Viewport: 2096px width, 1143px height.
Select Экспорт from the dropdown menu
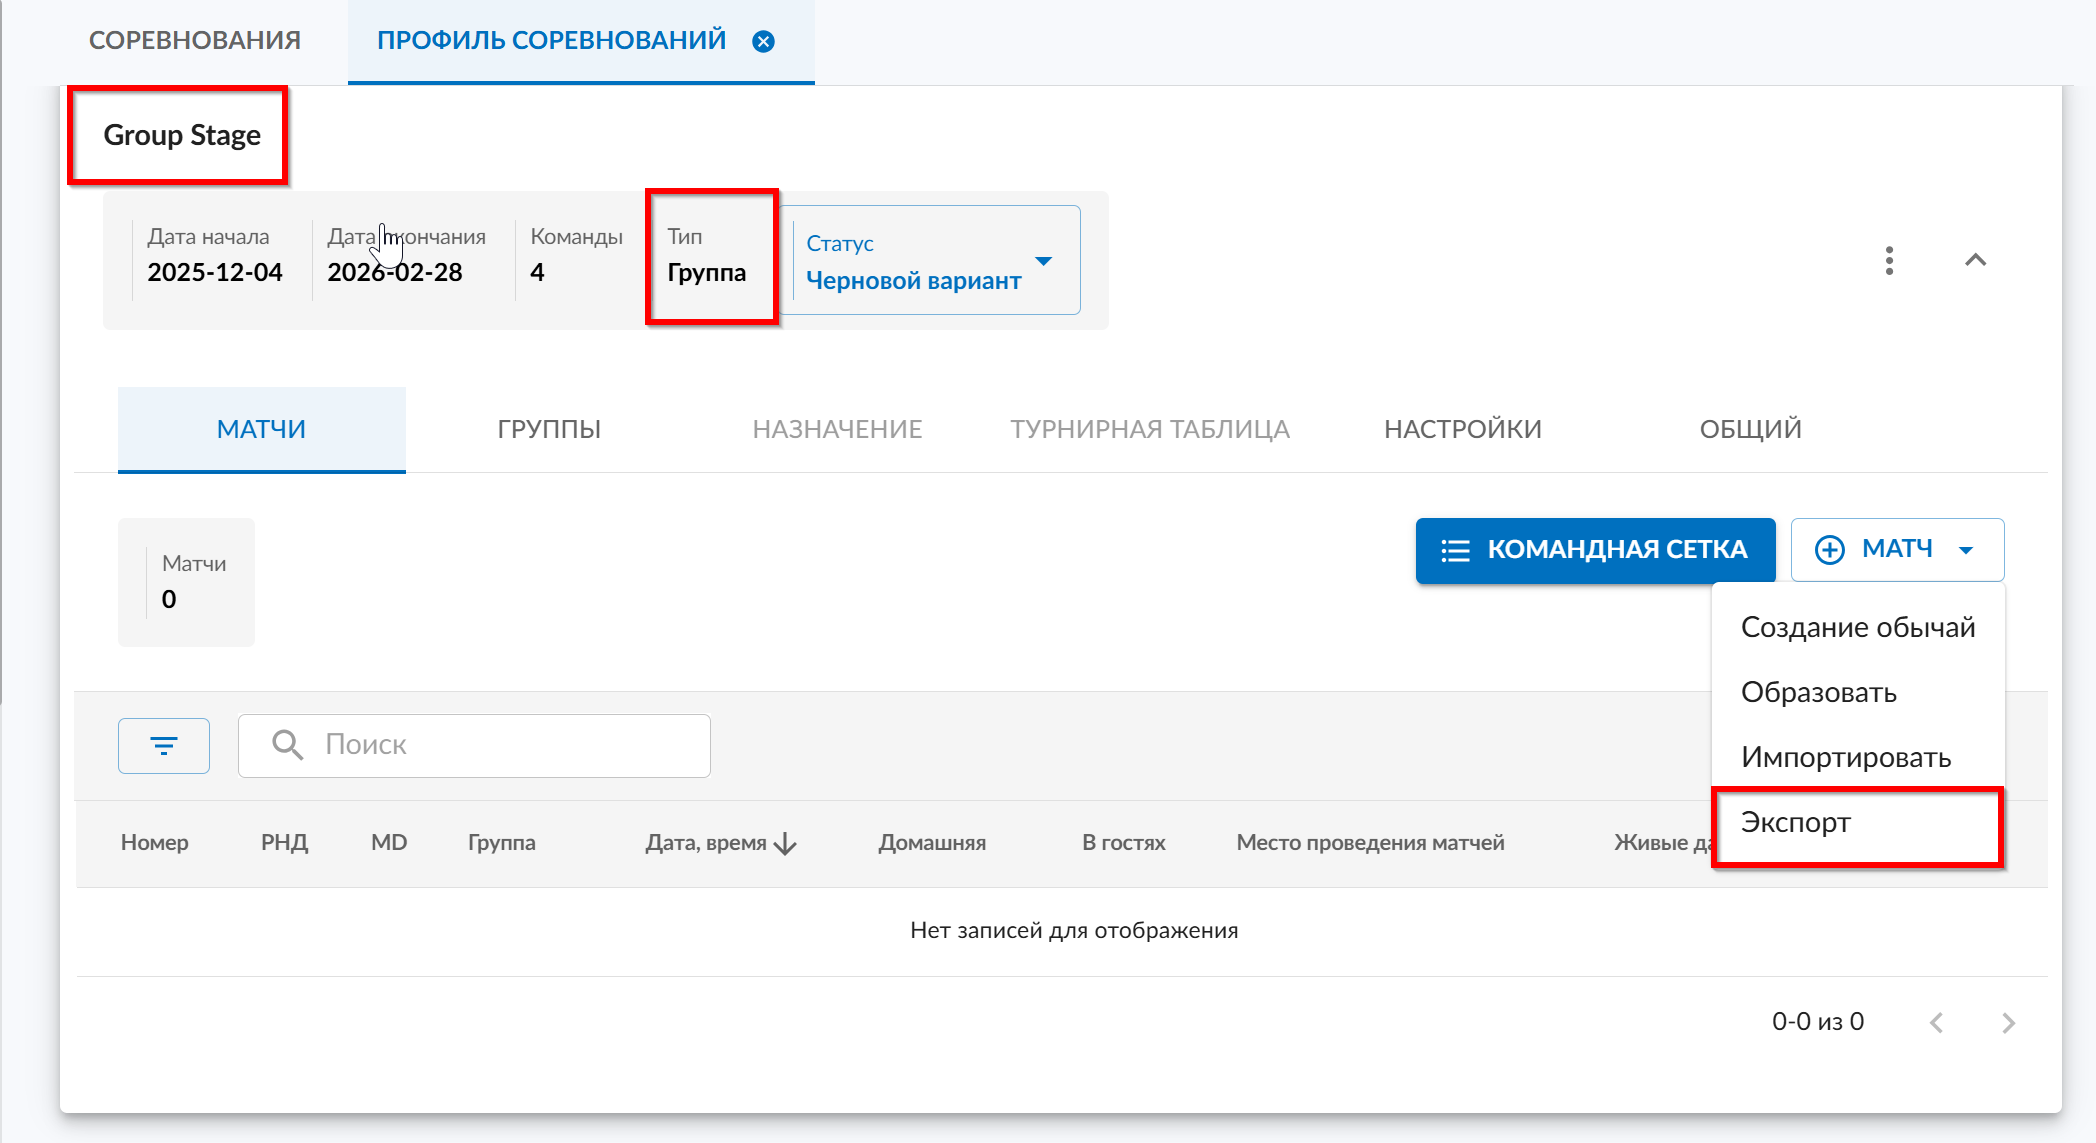(x=1796, y=822)
